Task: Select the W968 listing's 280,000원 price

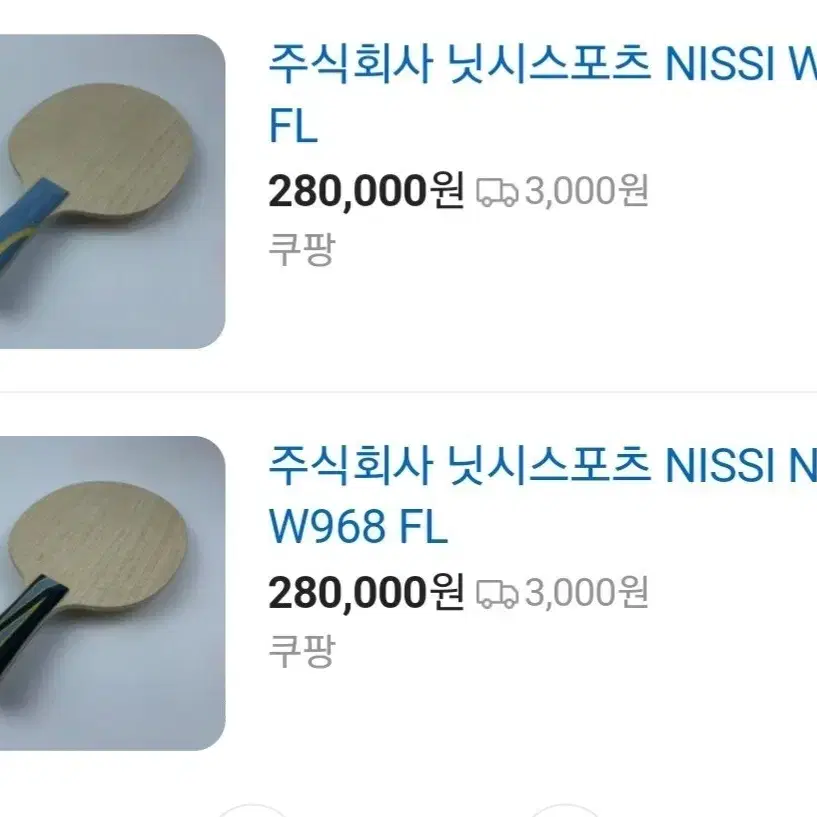Action: point(366,592)
